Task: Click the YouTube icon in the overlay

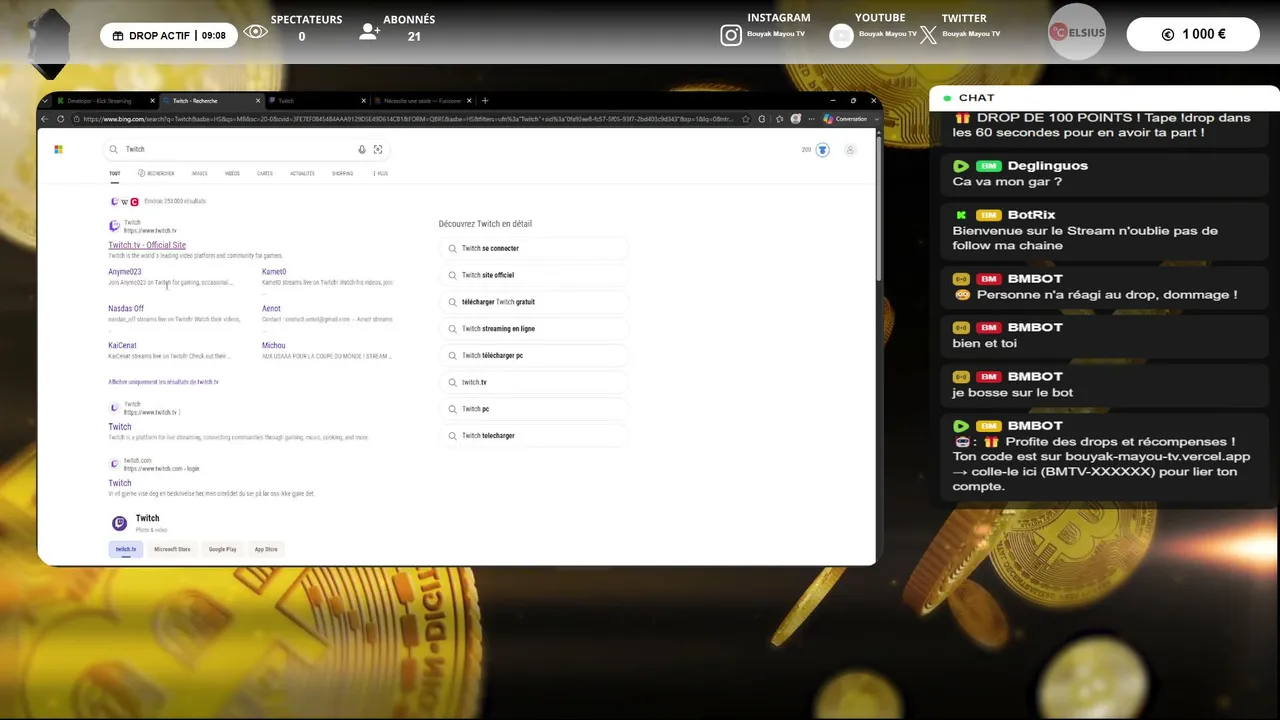Action: click(842, 35)
